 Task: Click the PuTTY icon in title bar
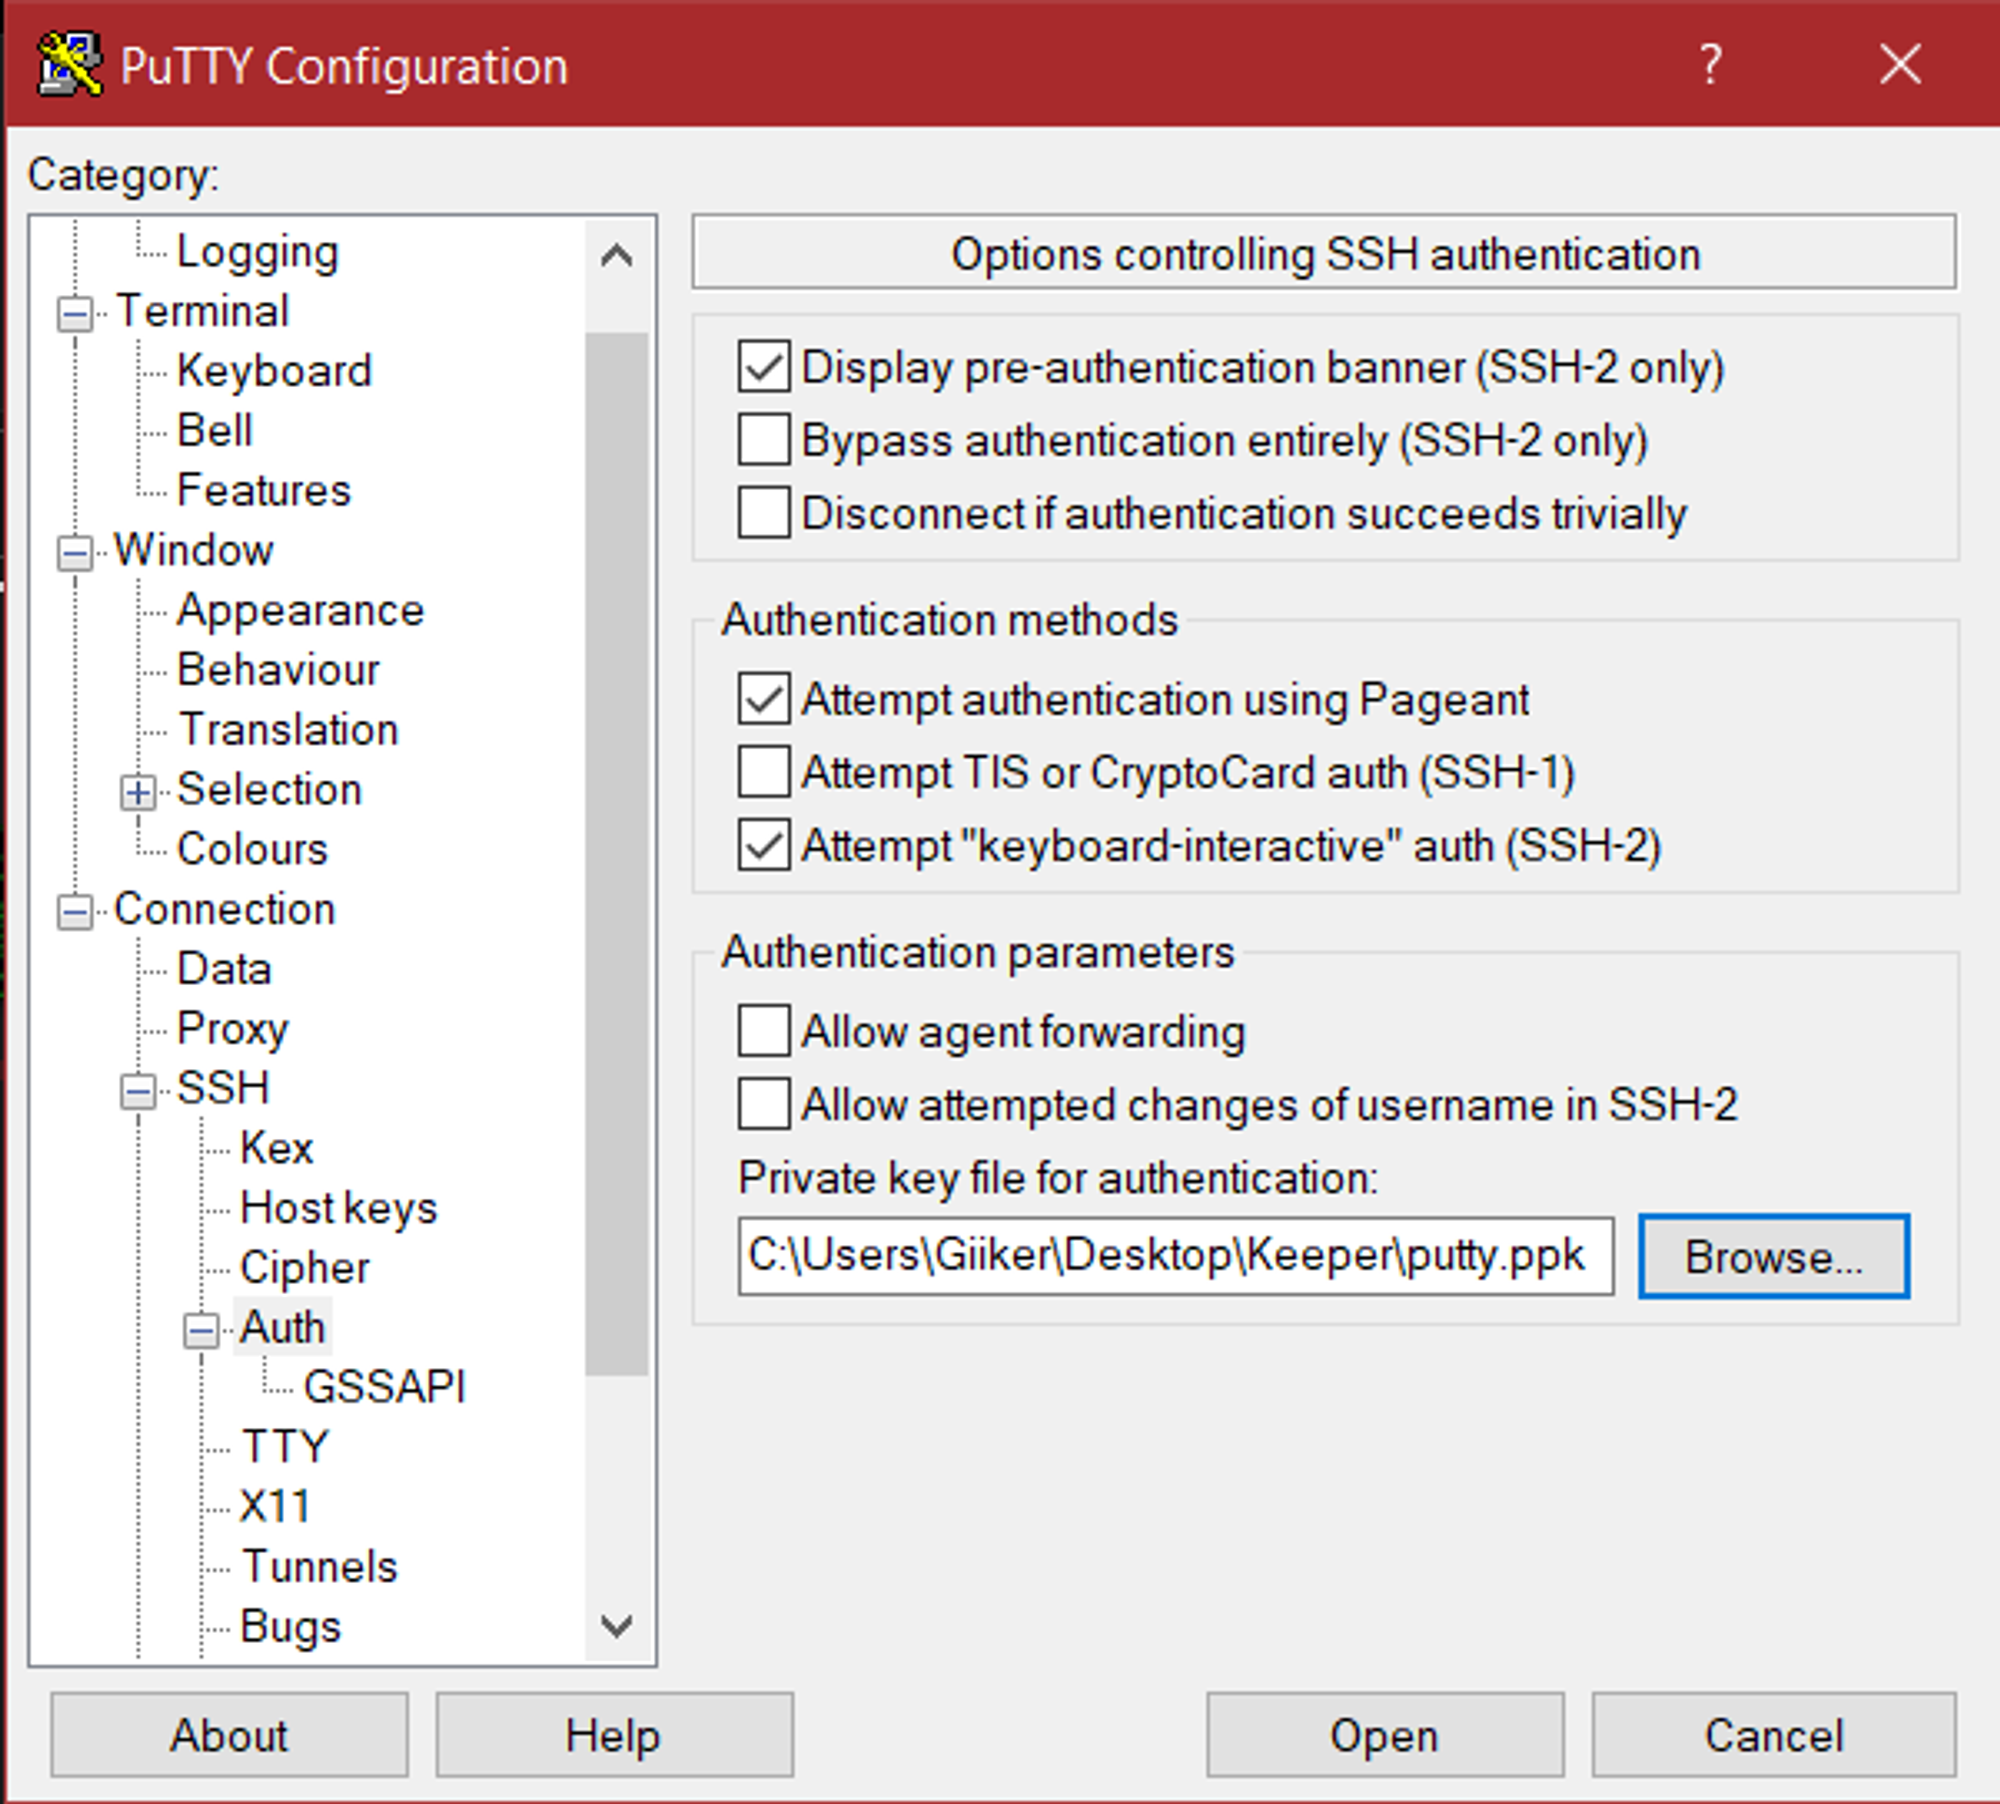(x=68, y=64)
